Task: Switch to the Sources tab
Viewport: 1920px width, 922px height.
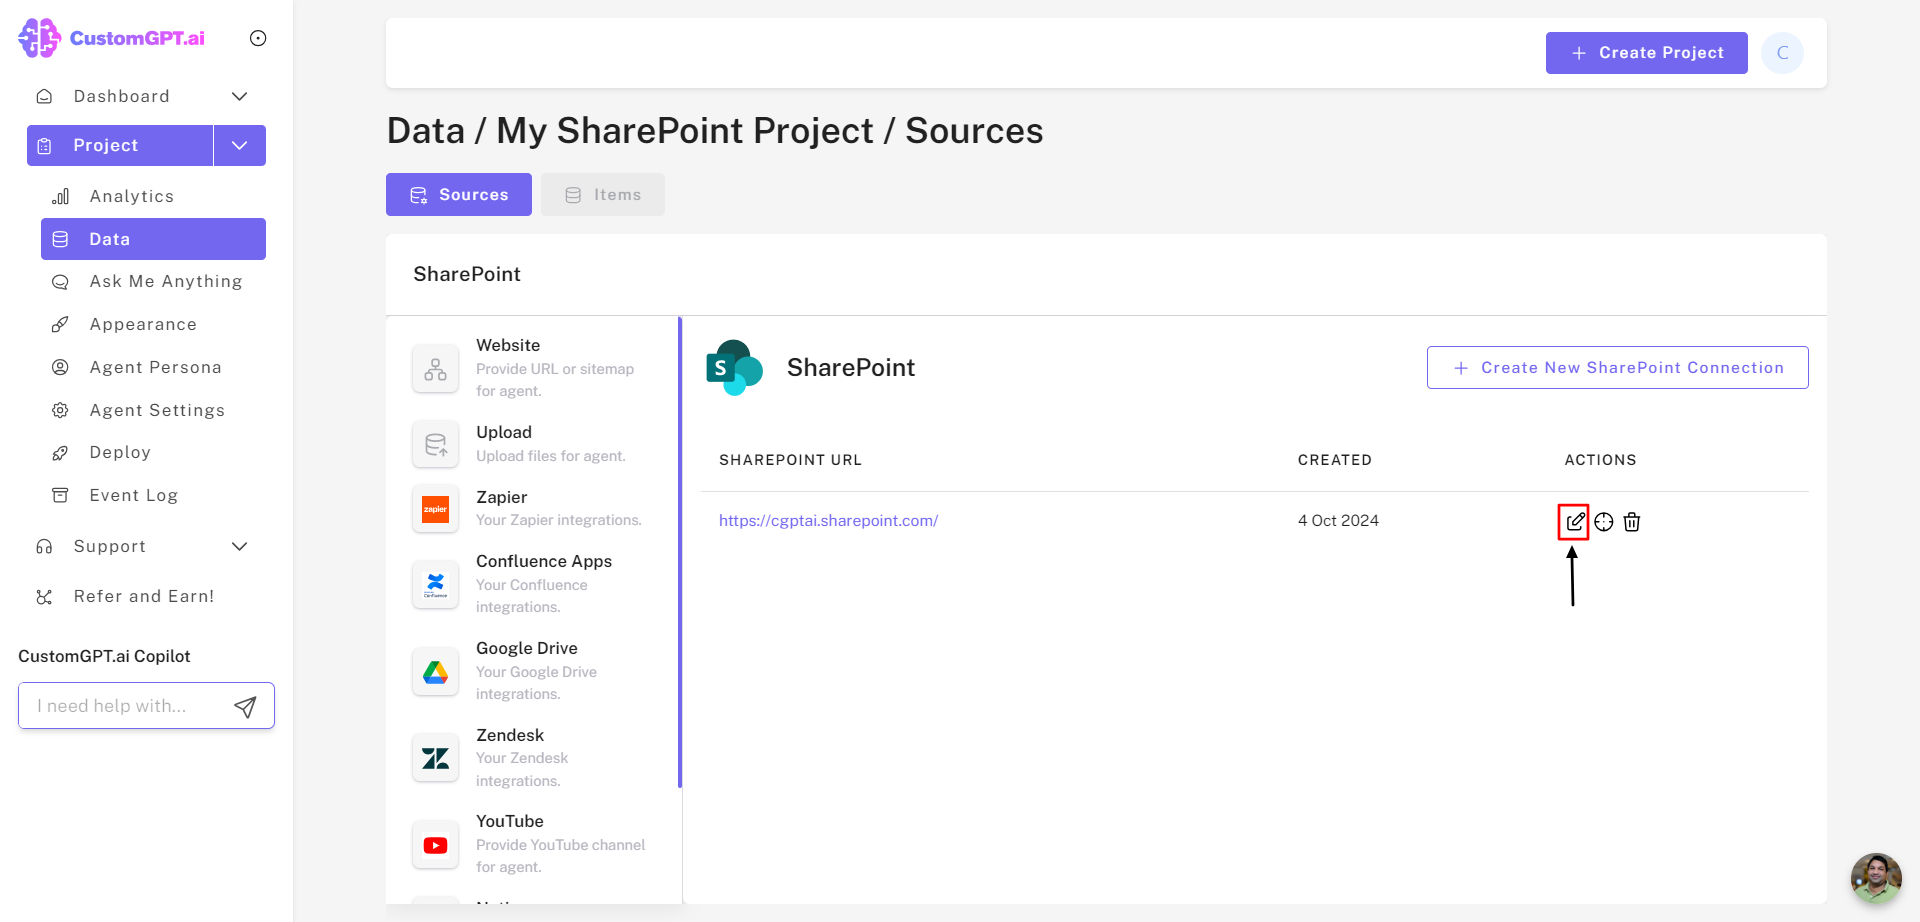Action: click(x=459, y=194)
